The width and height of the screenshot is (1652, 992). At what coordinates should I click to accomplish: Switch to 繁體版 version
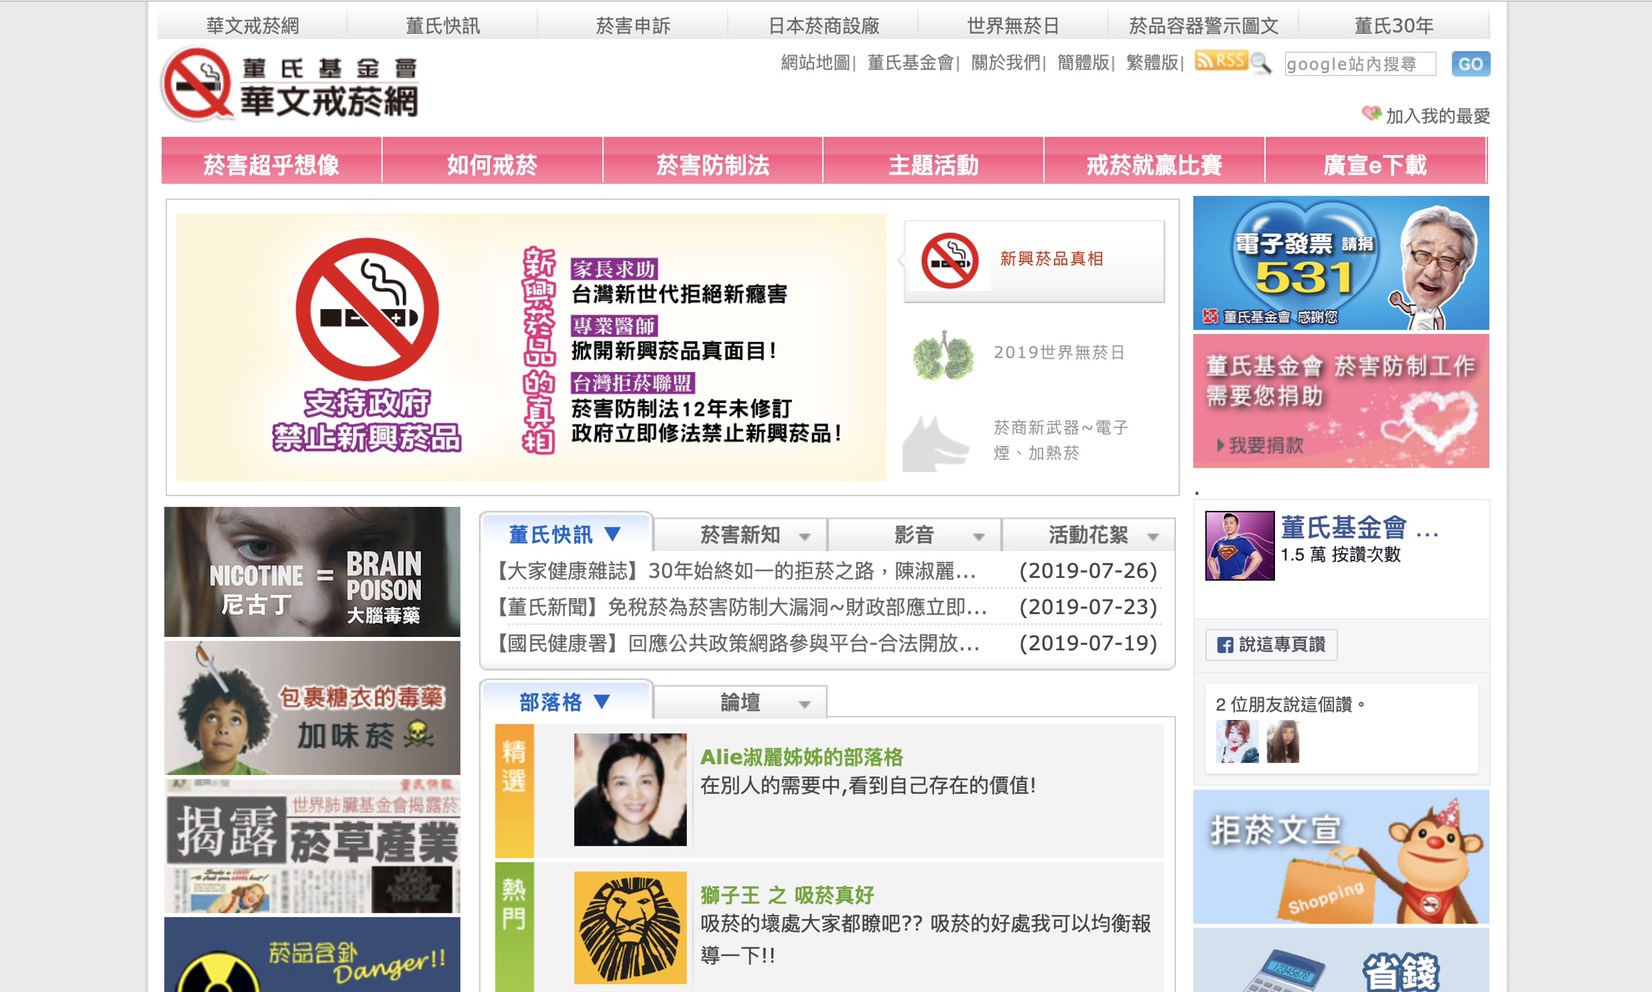click(1152, 62)
